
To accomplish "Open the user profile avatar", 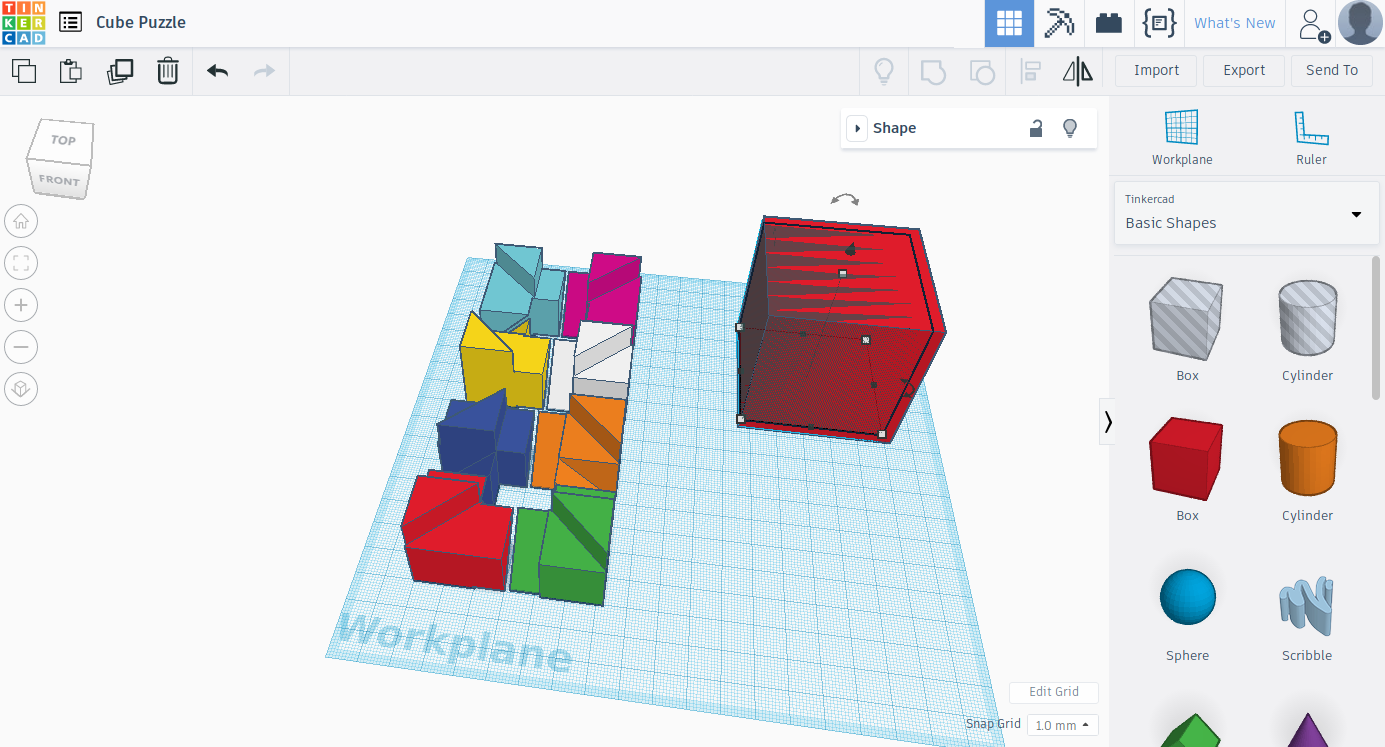I will pos(1360,23).
